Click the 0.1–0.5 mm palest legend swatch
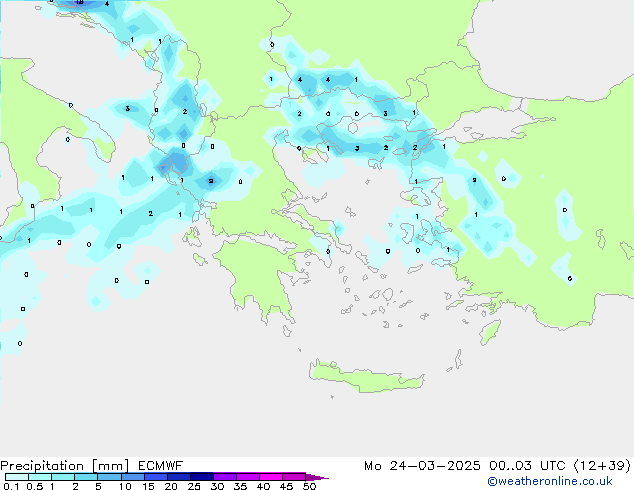The image size is (634, 490). 17,477
